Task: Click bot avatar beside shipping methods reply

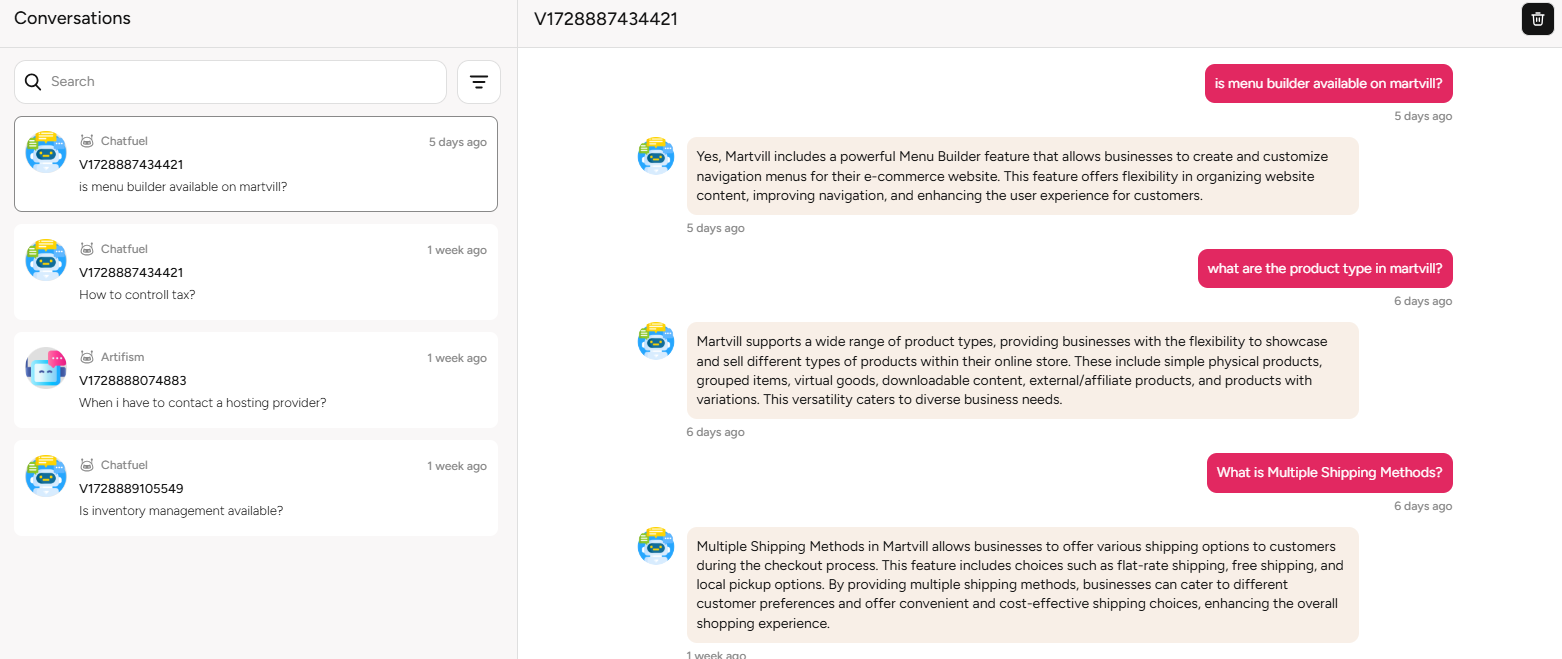Action: 656,546
